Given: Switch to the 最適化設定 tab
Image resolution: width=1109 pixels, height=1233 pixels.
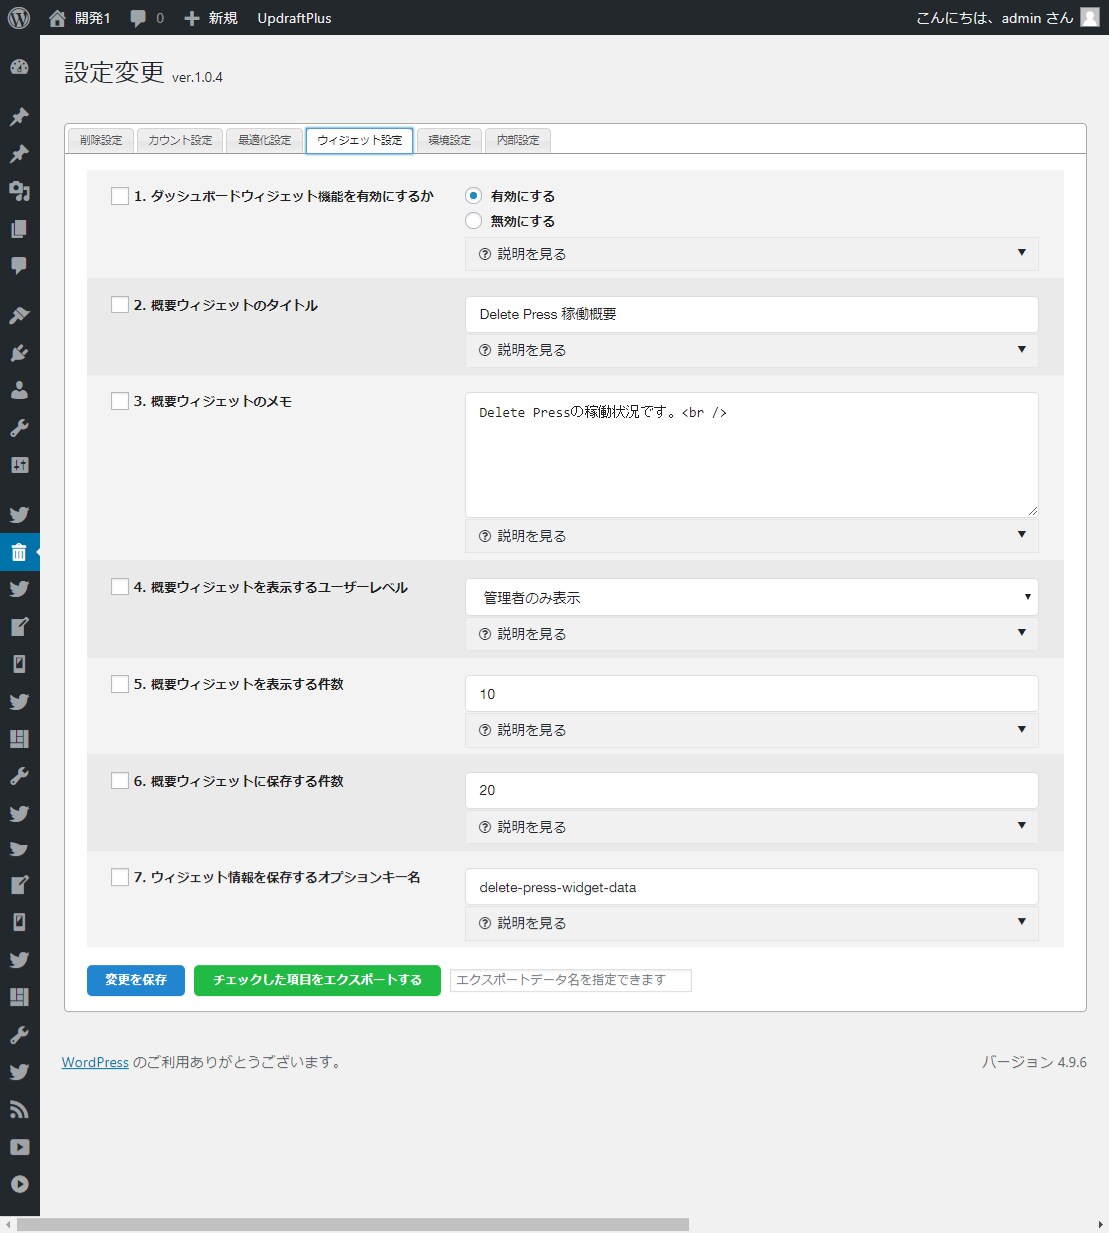Looking at the screenshot, I should 264,140.
